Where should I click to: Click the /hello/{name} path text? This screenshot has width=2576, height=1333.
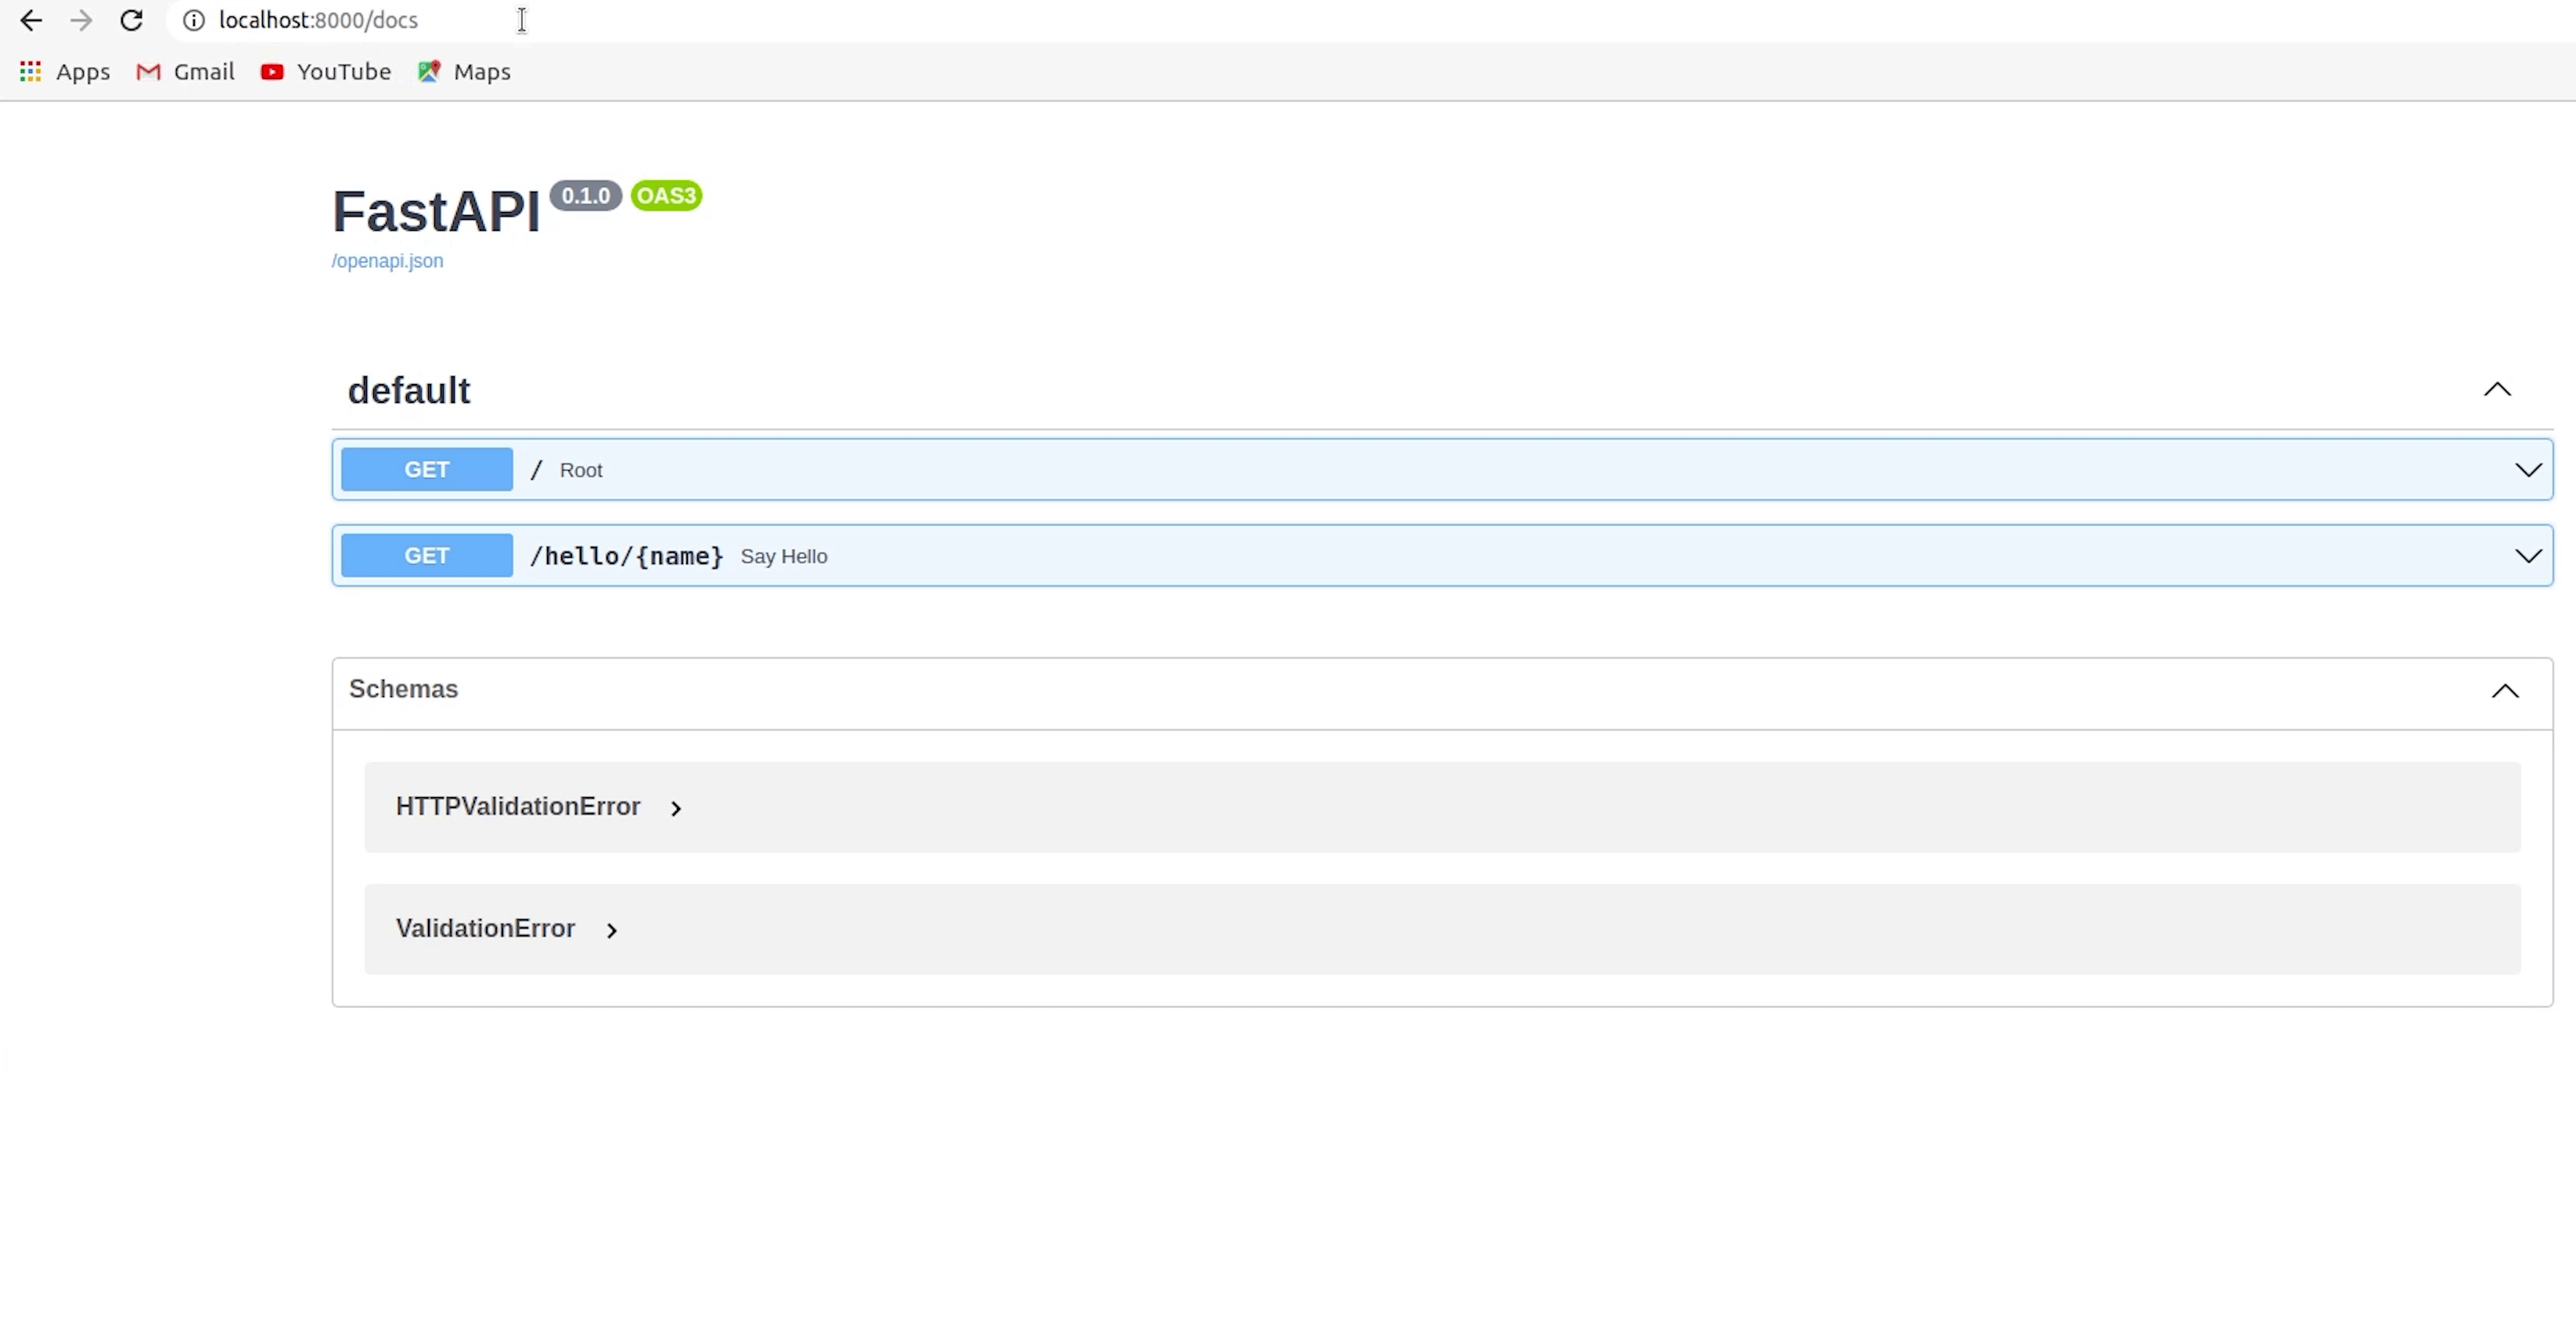[x=626, y=556]
